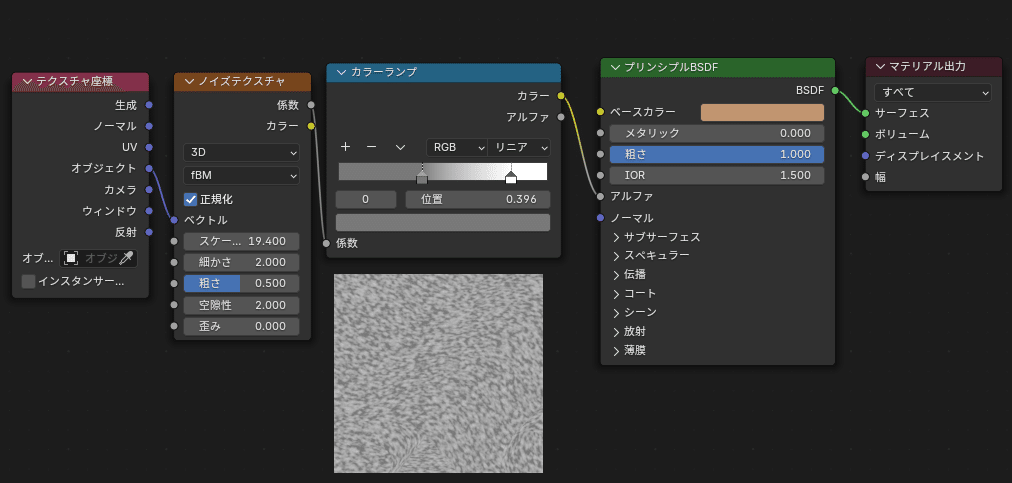The image size is (1012, 483).
Task: Click the プリンシプルBSDF アルファ input socket
Action: coord(600,196)
